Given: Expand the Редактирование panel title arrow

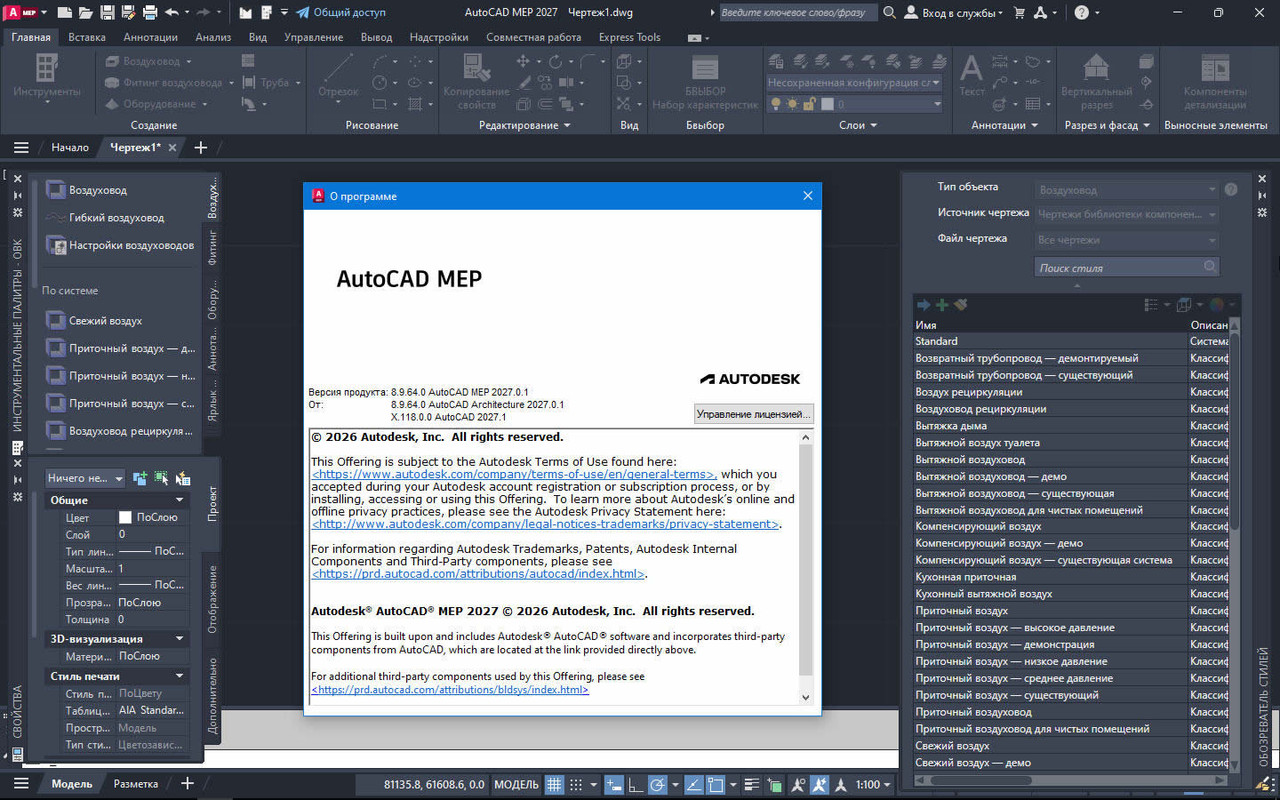Looking at the screenshot, I should [567, 125].
